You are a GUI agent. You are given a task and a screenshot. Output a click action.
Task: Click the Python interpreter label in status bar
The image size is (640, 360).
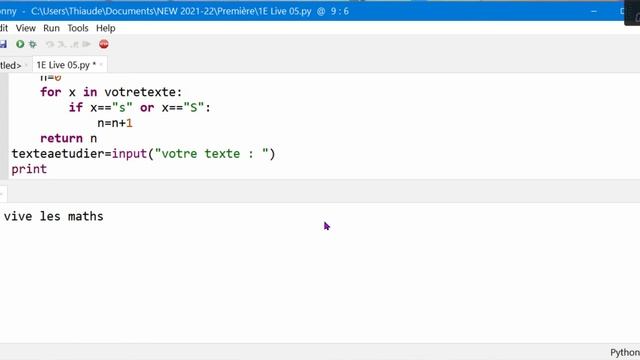624,352
